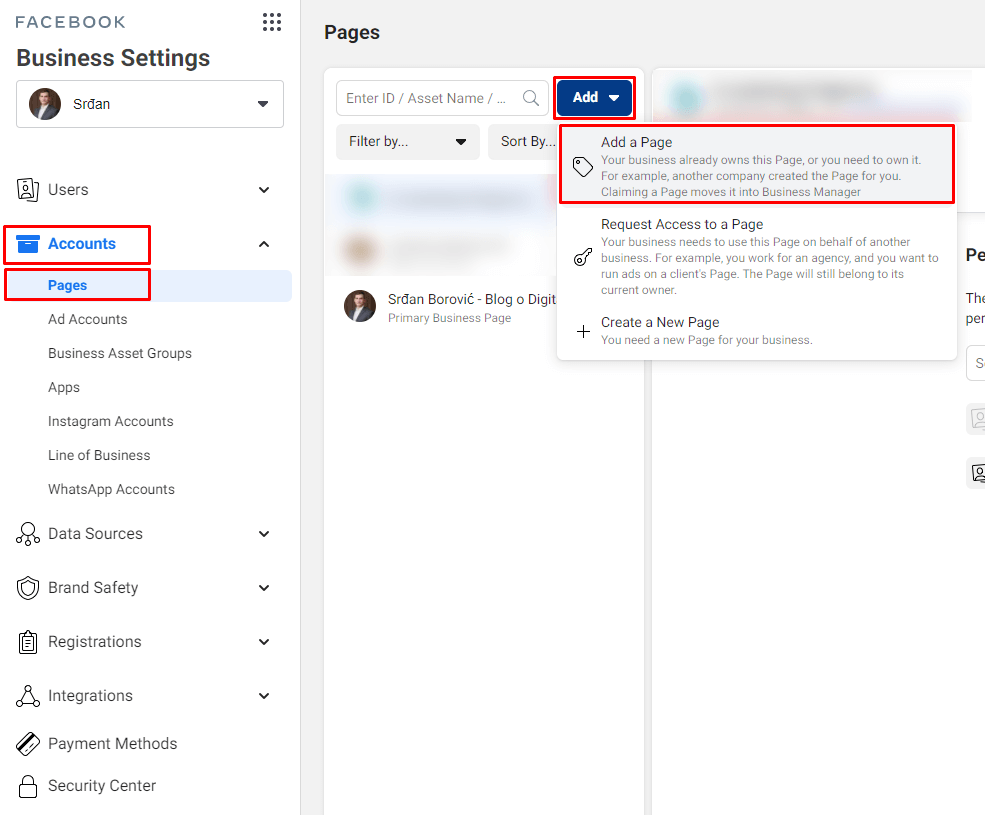Click the key icon for Request Access

coord(582,257)
